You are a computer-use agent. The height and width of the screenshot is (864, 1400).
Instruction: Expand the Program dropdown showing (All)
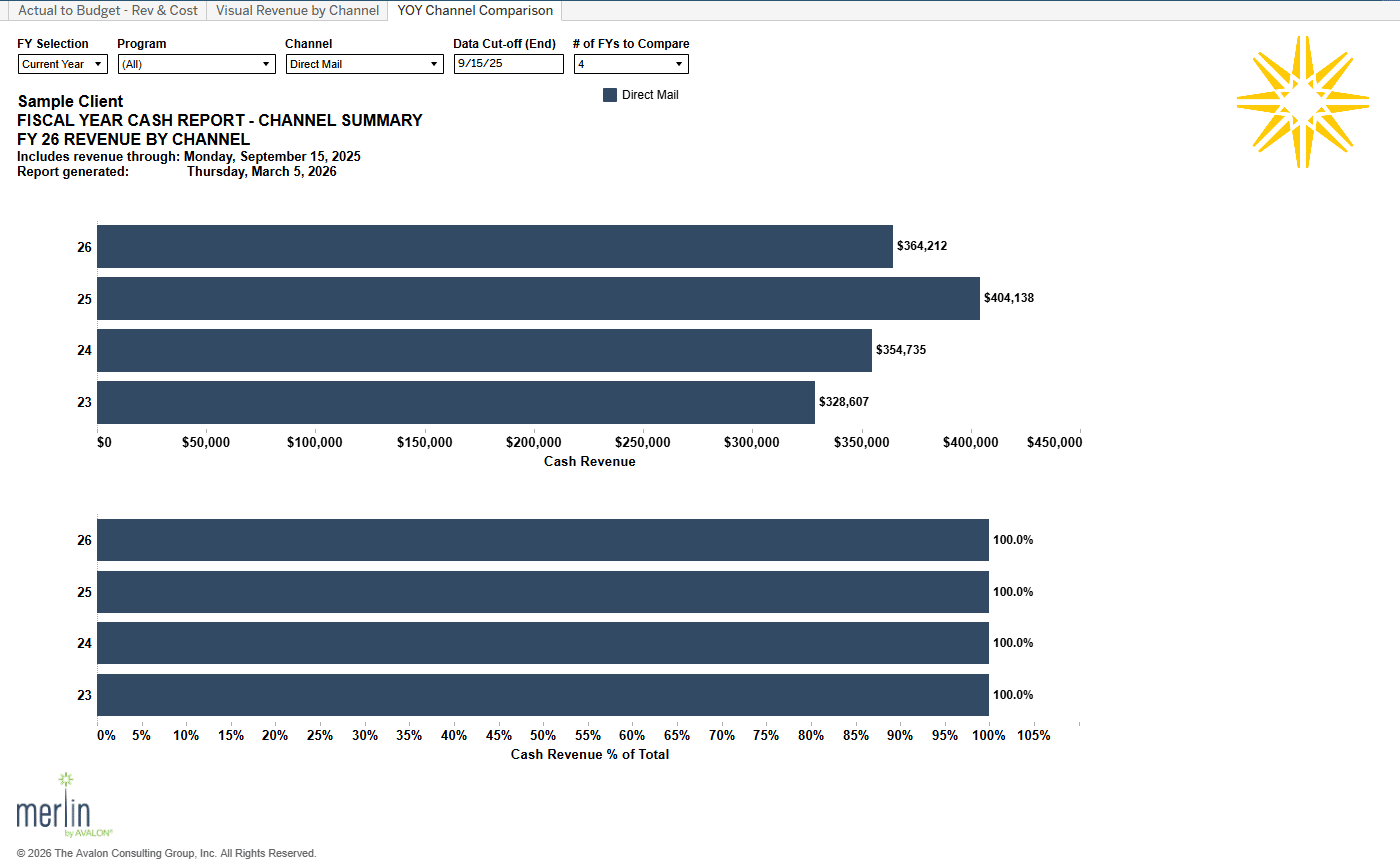197,64
